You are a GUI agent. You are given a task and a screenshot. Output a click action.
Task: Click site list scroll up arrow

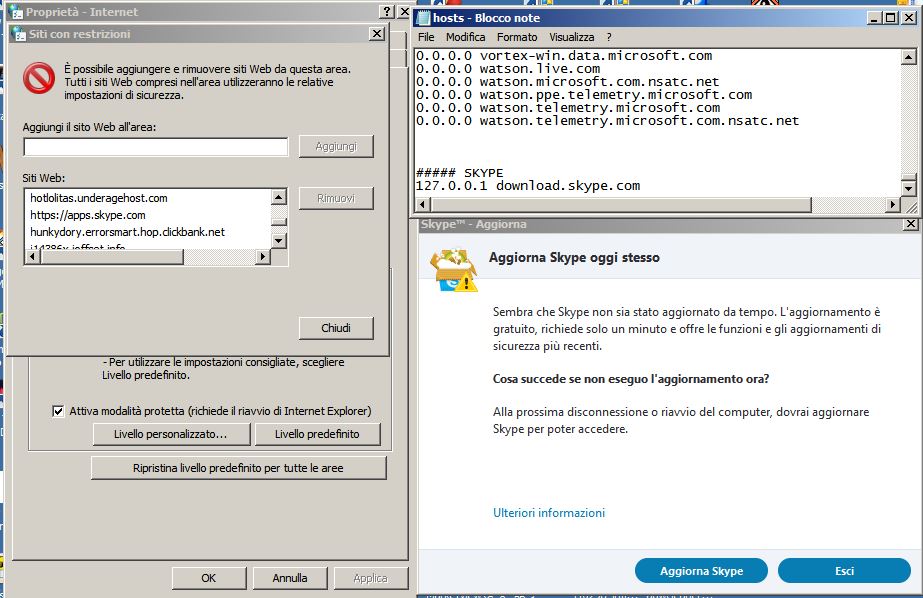(279, 197)
